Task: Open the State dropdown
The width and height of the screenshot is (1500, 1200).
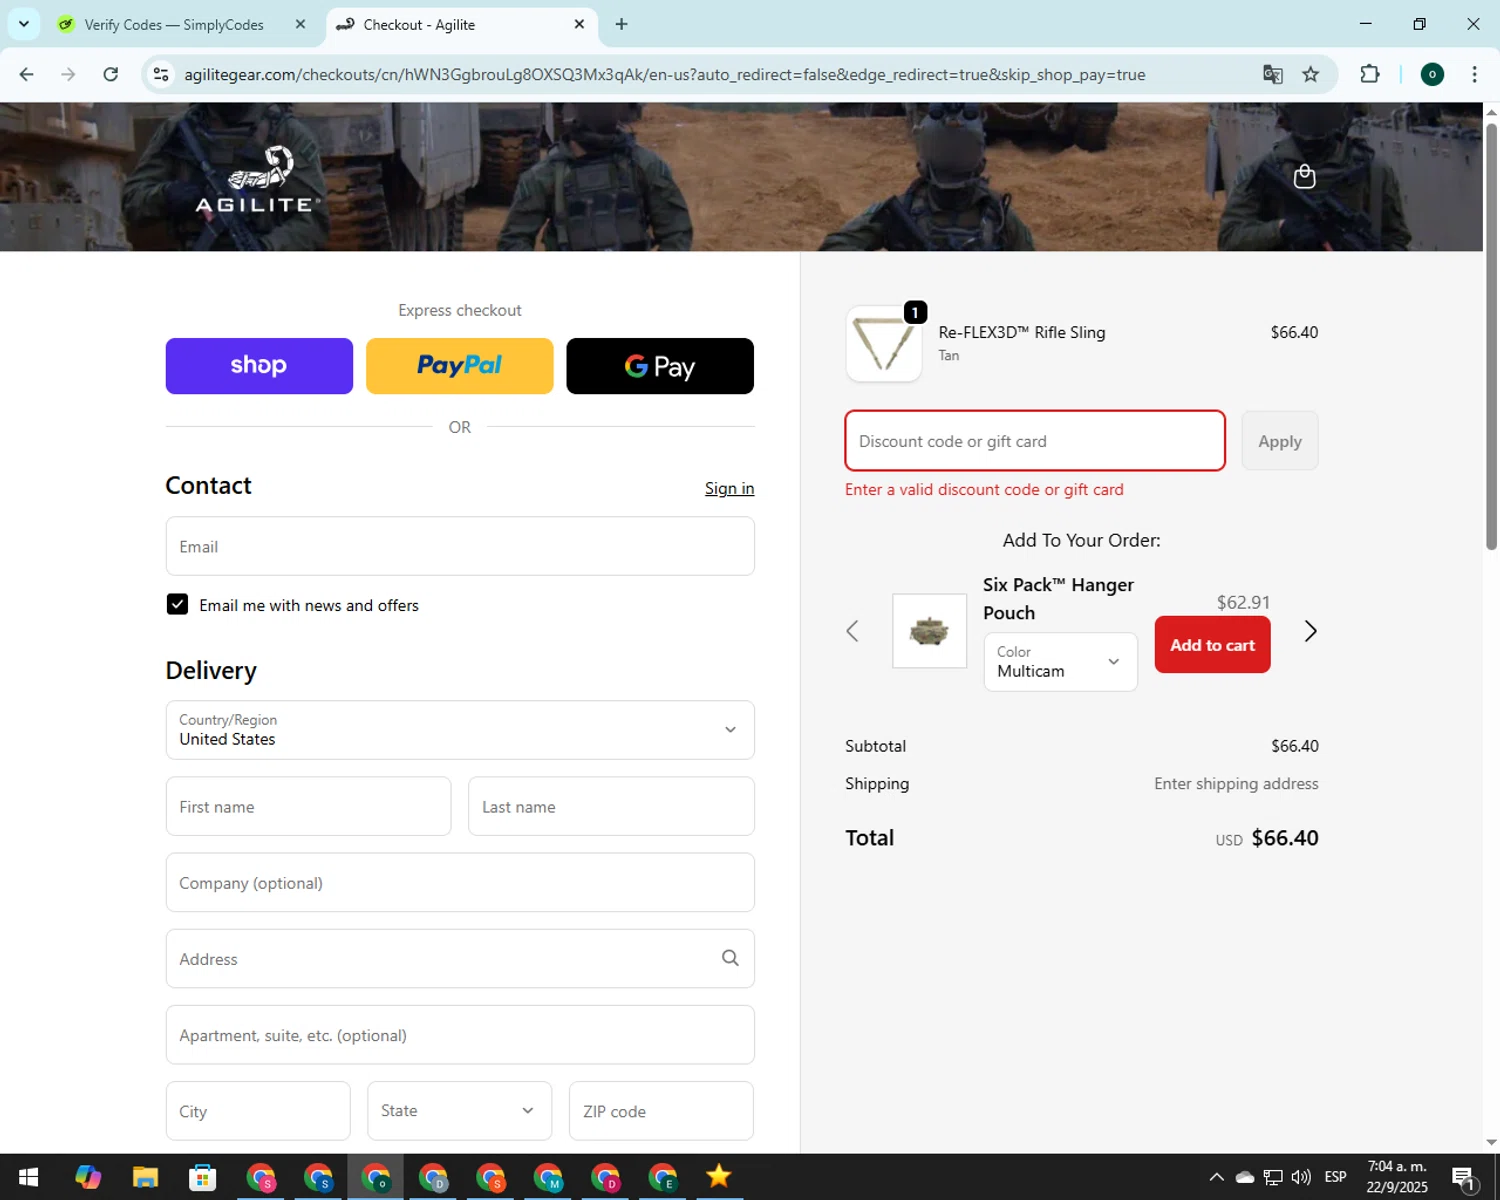Action: click(x=459, y=1111)
